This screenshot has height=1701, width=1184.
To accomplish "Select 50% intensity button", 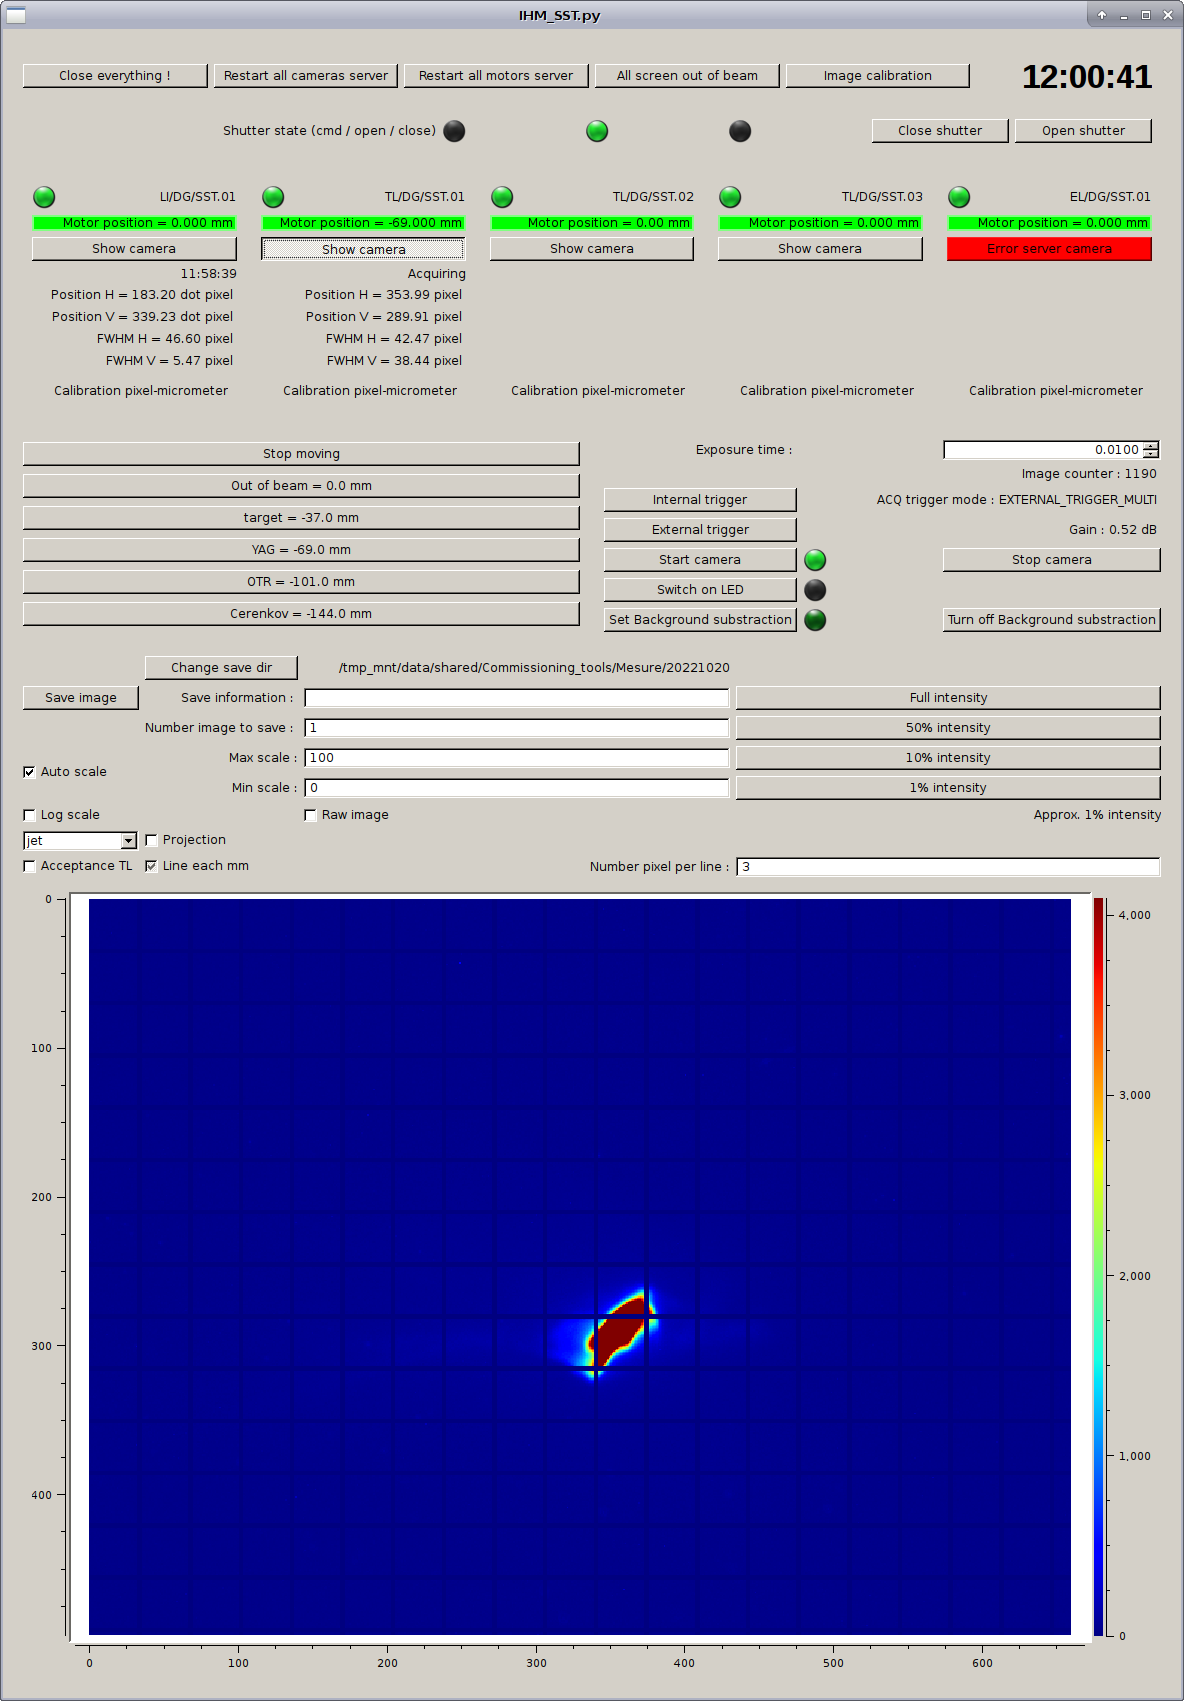I will pos(947,728).
